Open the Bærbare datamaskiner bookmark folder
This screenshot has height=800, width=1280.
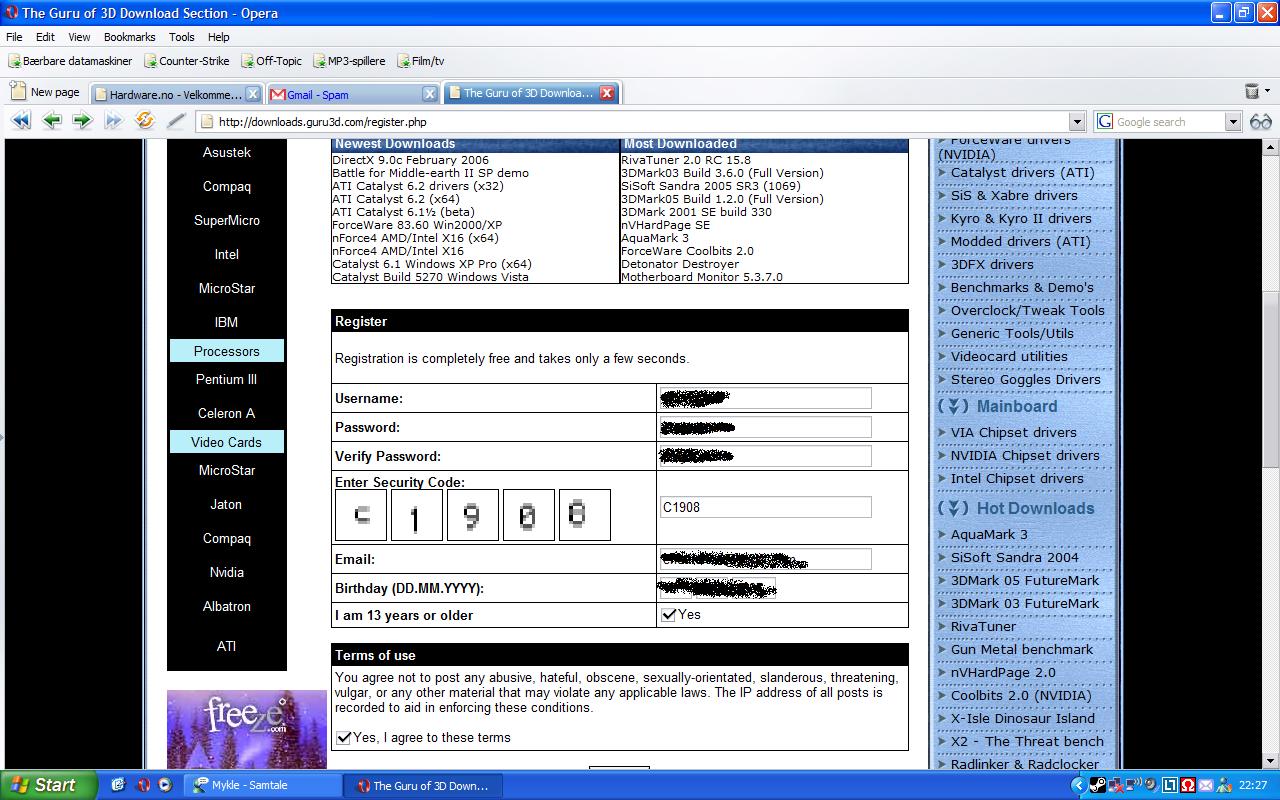(70, 61)
